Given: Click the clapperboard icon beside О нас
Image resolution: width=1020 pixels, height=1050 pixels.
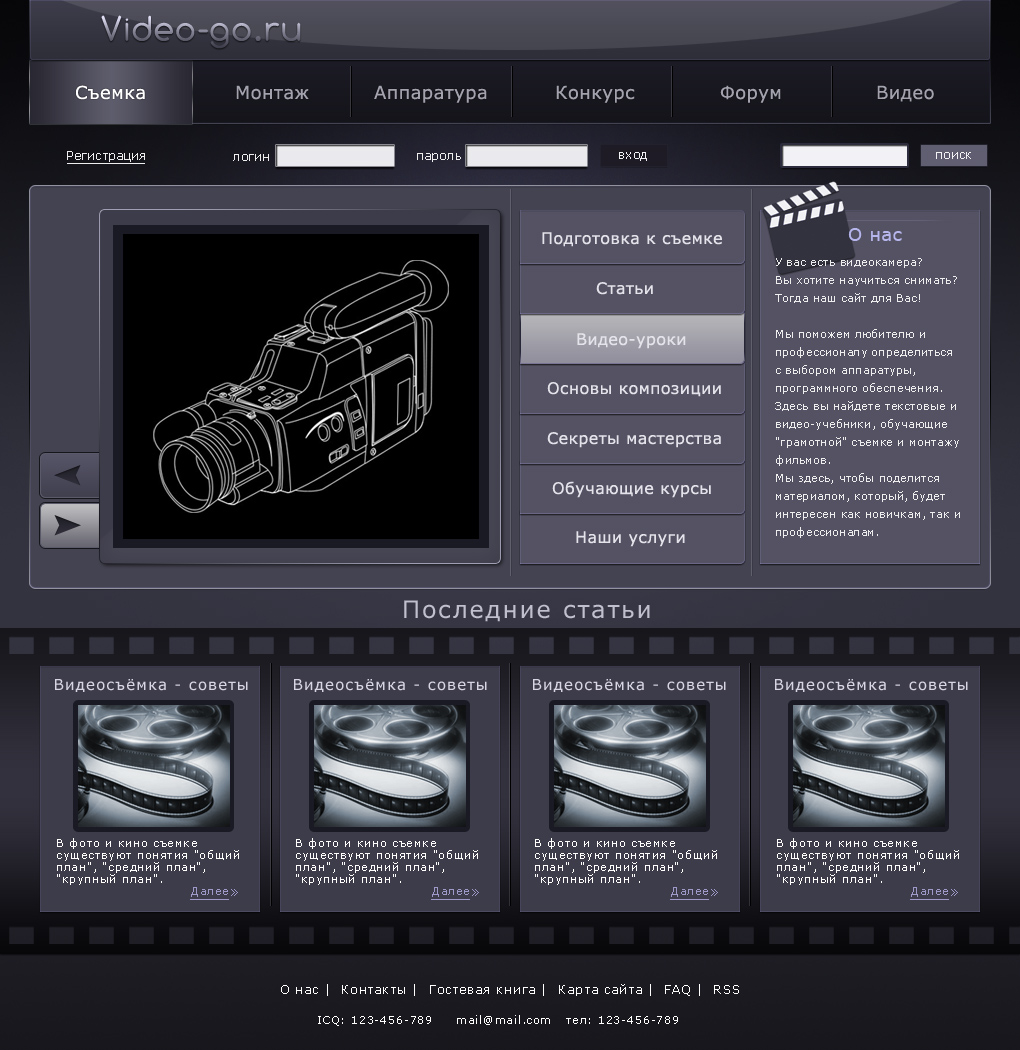Looking at the screenshot, I should click(x=802, y=221).
